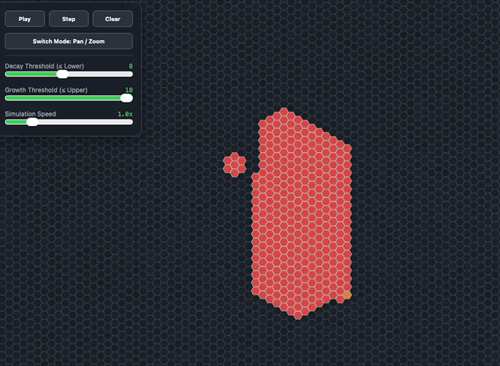Click the Simulation Speed slider handle

point(32,122)
